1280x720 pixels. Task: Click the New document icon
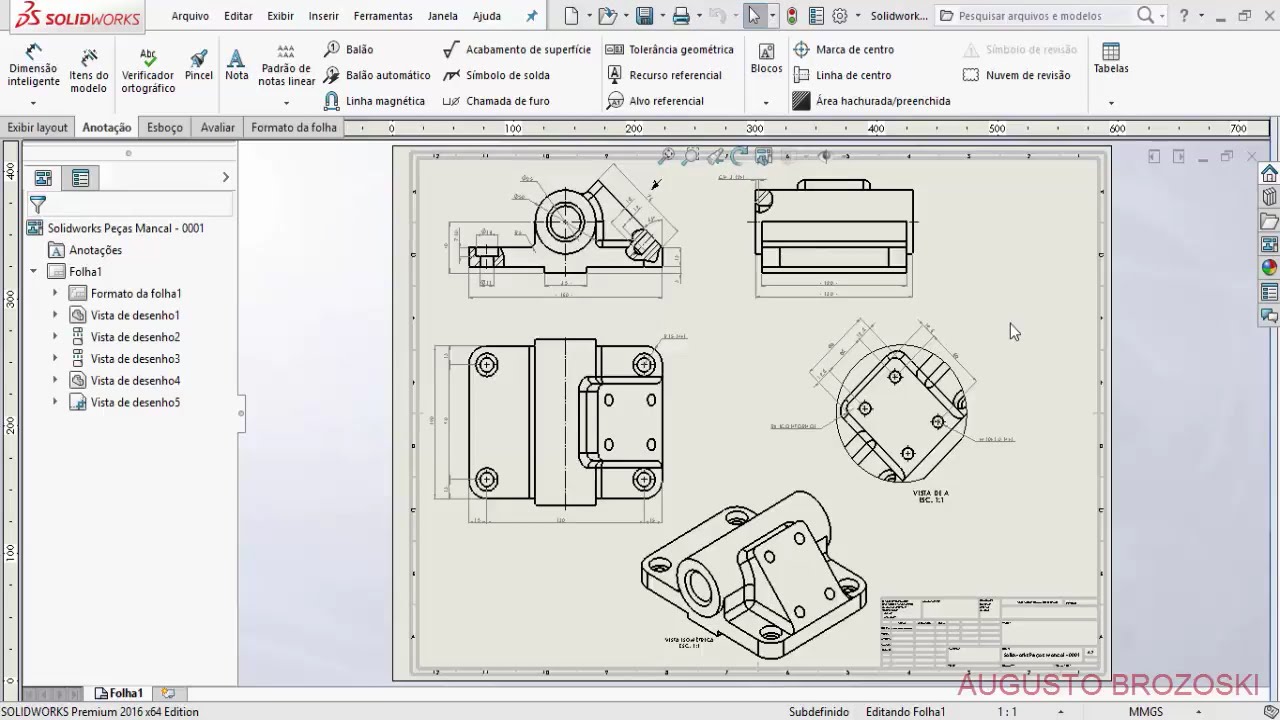[571, 16]
